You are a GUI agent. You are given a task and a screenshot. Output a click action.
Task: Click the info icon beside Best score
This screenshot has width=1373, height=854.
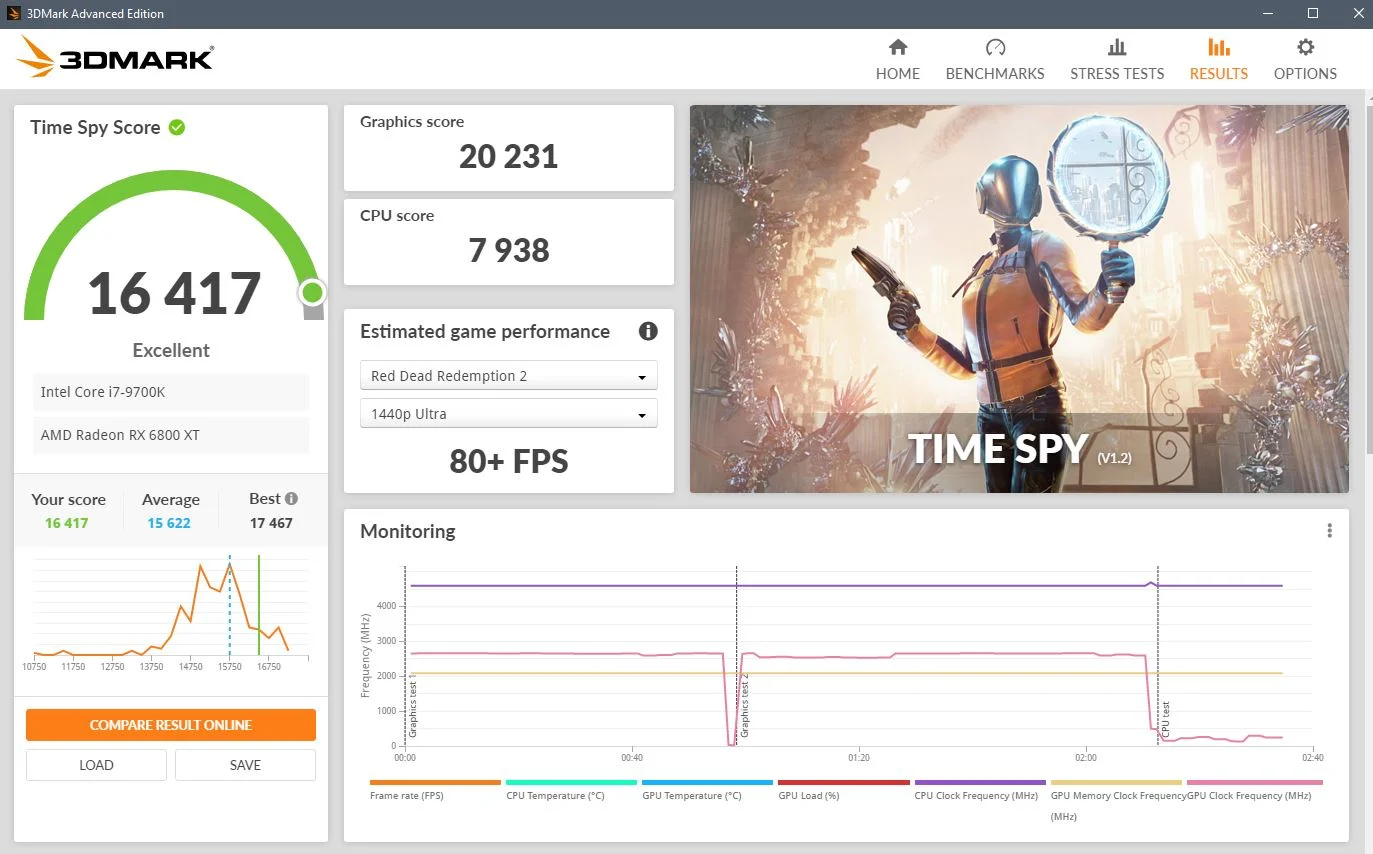point(291,498)
